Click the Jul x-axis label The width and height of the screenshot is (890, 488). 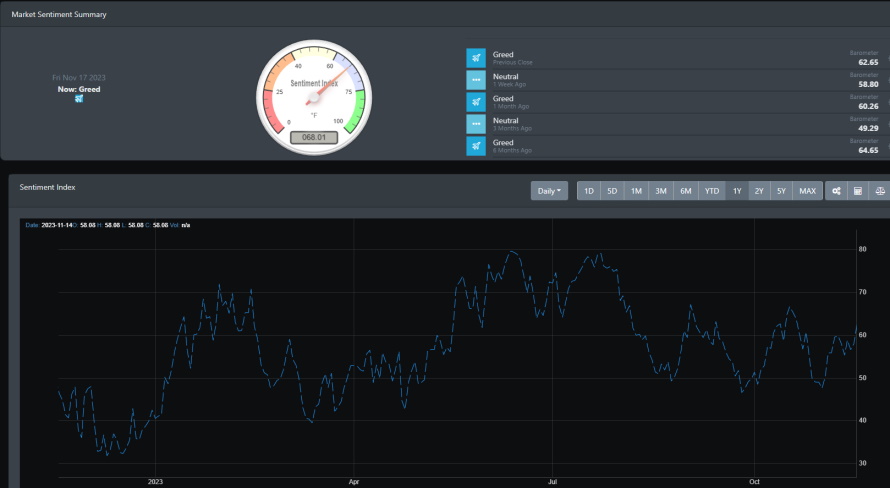[552, 482]
